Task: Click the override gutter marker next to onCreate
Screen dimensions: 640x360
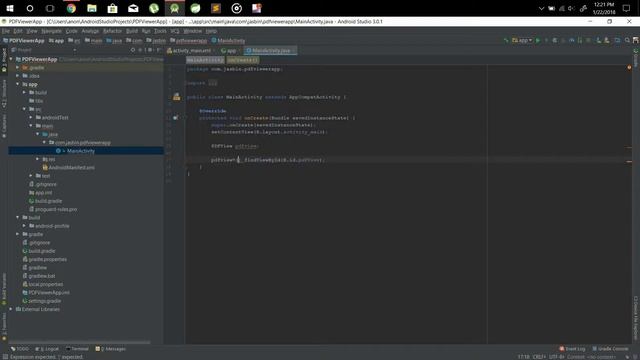Action: [175, 118]
